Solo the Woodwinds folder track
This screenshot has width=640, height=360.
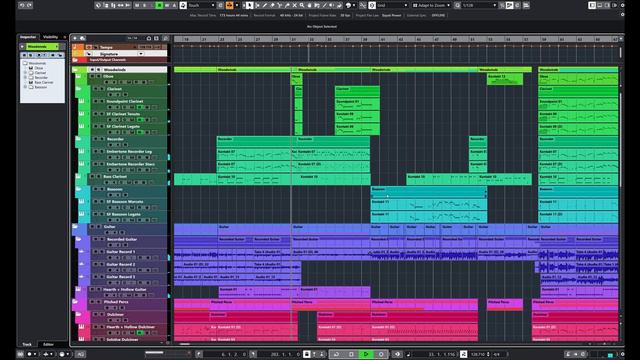[98, 69]
